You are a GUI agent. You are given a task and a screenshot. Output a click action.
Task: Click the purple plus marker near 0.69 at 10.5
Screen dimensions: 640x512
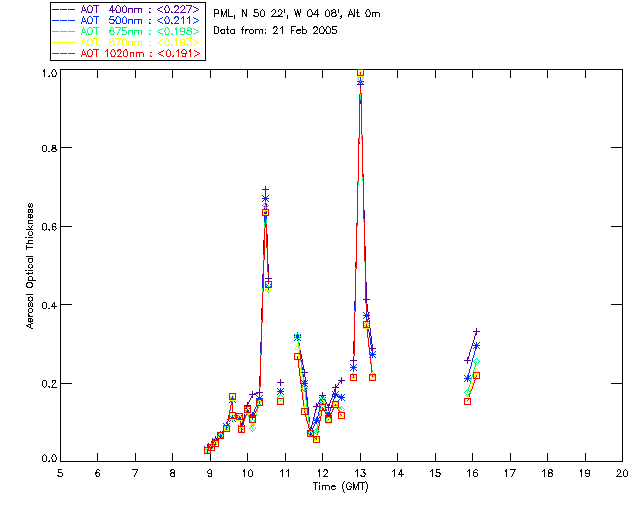[266, 189]
